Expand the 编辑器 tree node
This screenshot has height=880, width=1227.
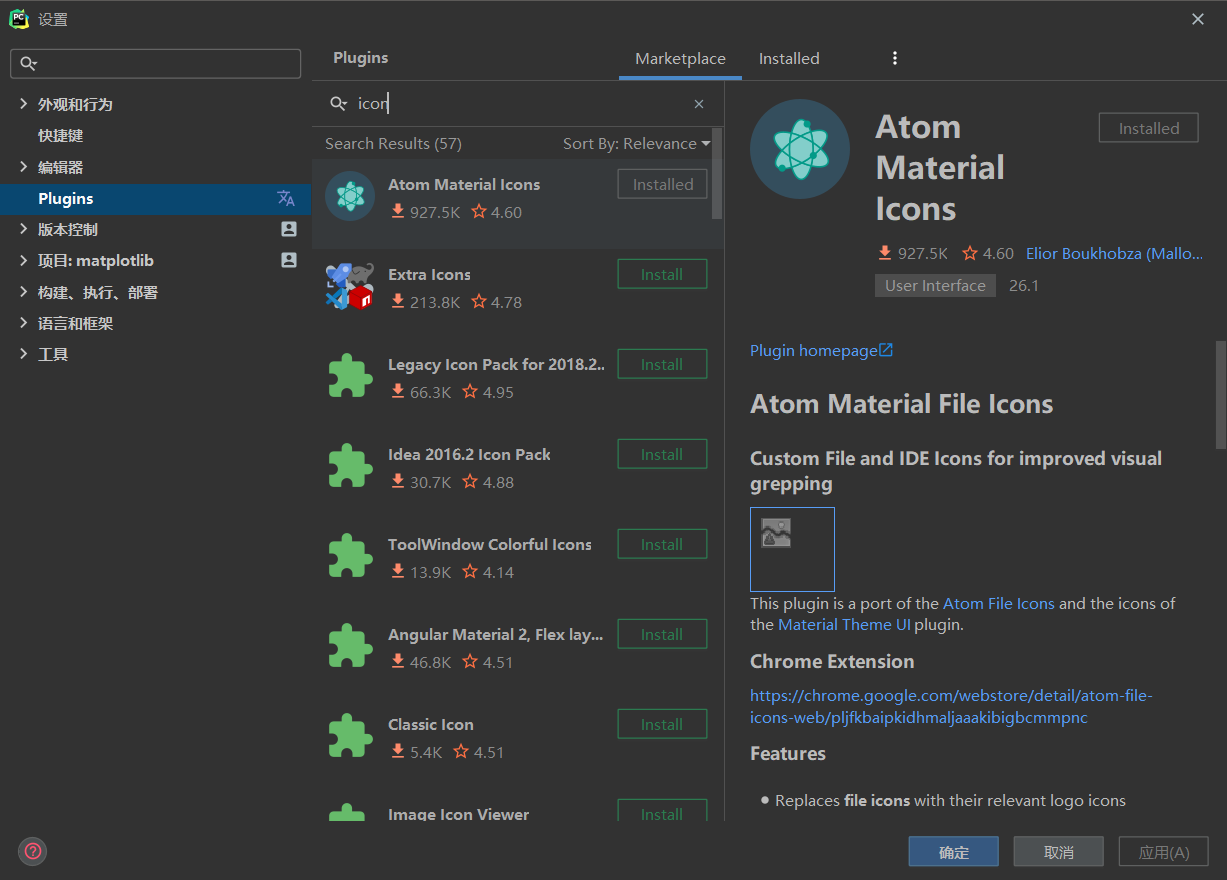(x=24, y=167)
